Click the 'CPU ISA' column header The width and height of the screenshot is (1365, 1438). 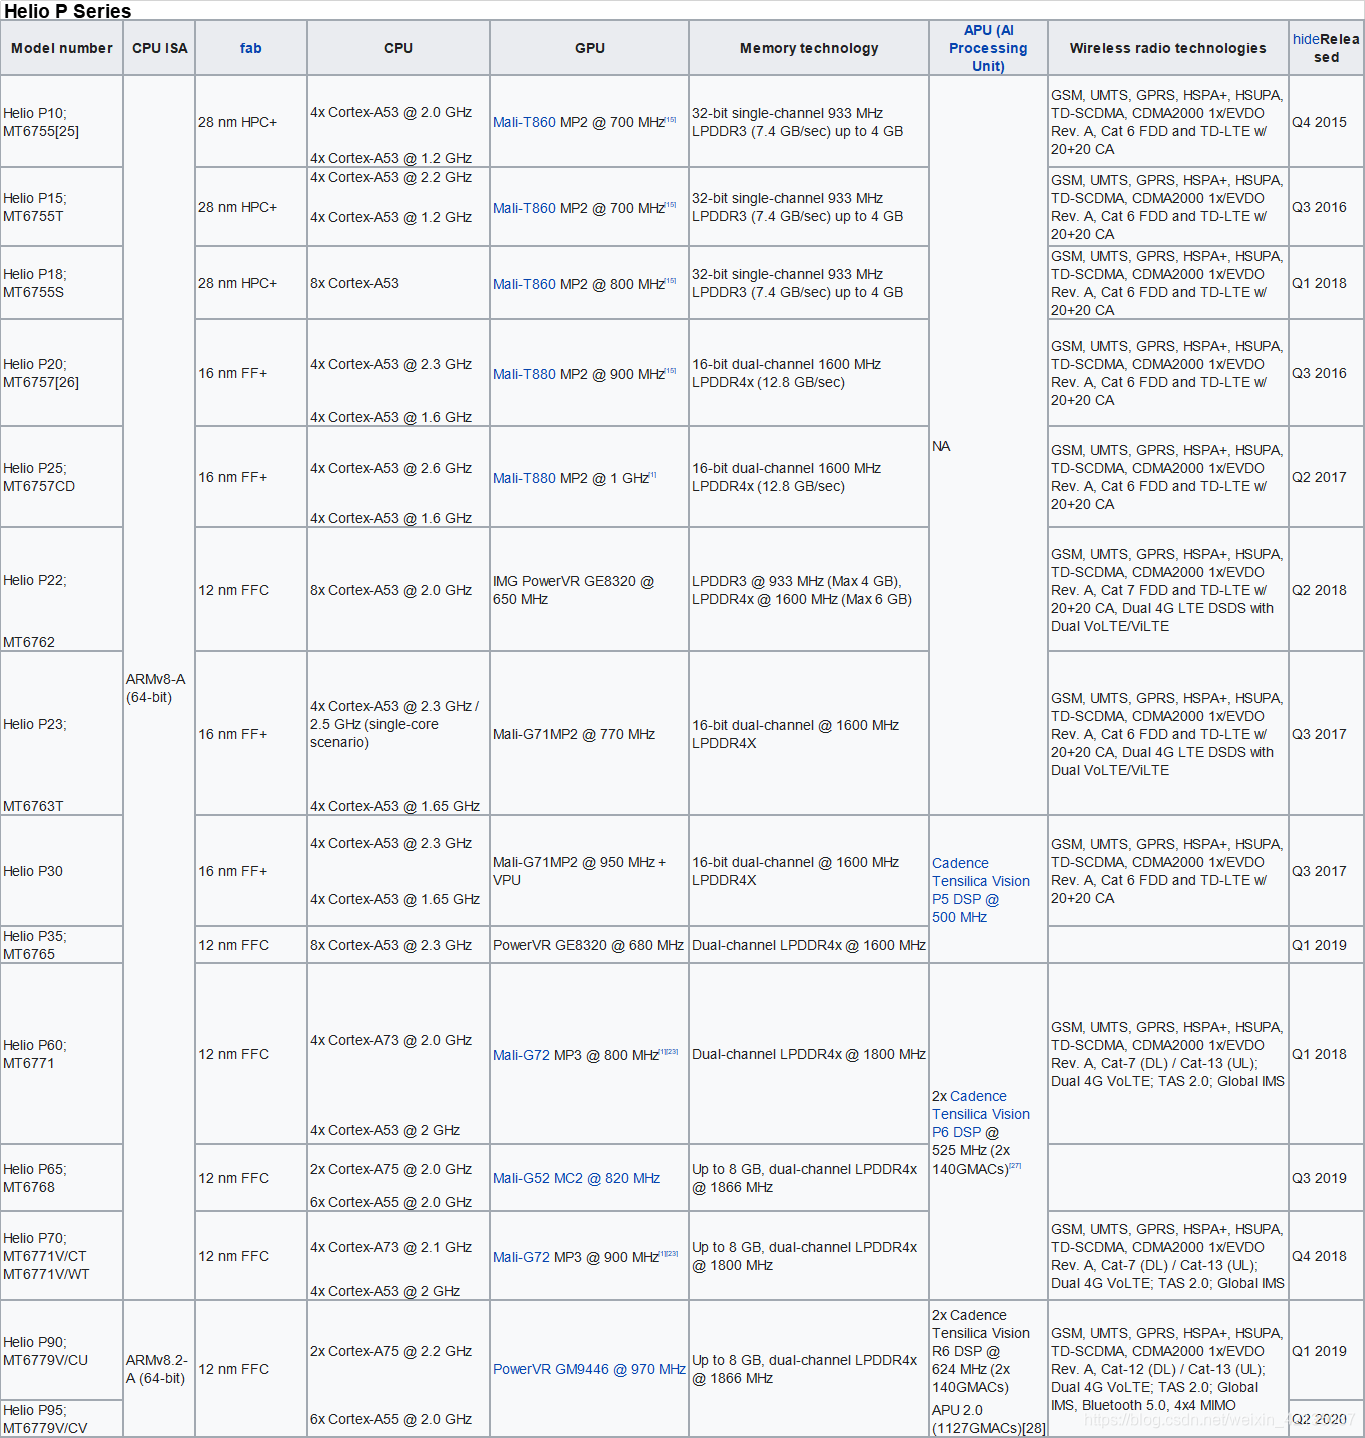pyautogui.click(x=160, y=48)
